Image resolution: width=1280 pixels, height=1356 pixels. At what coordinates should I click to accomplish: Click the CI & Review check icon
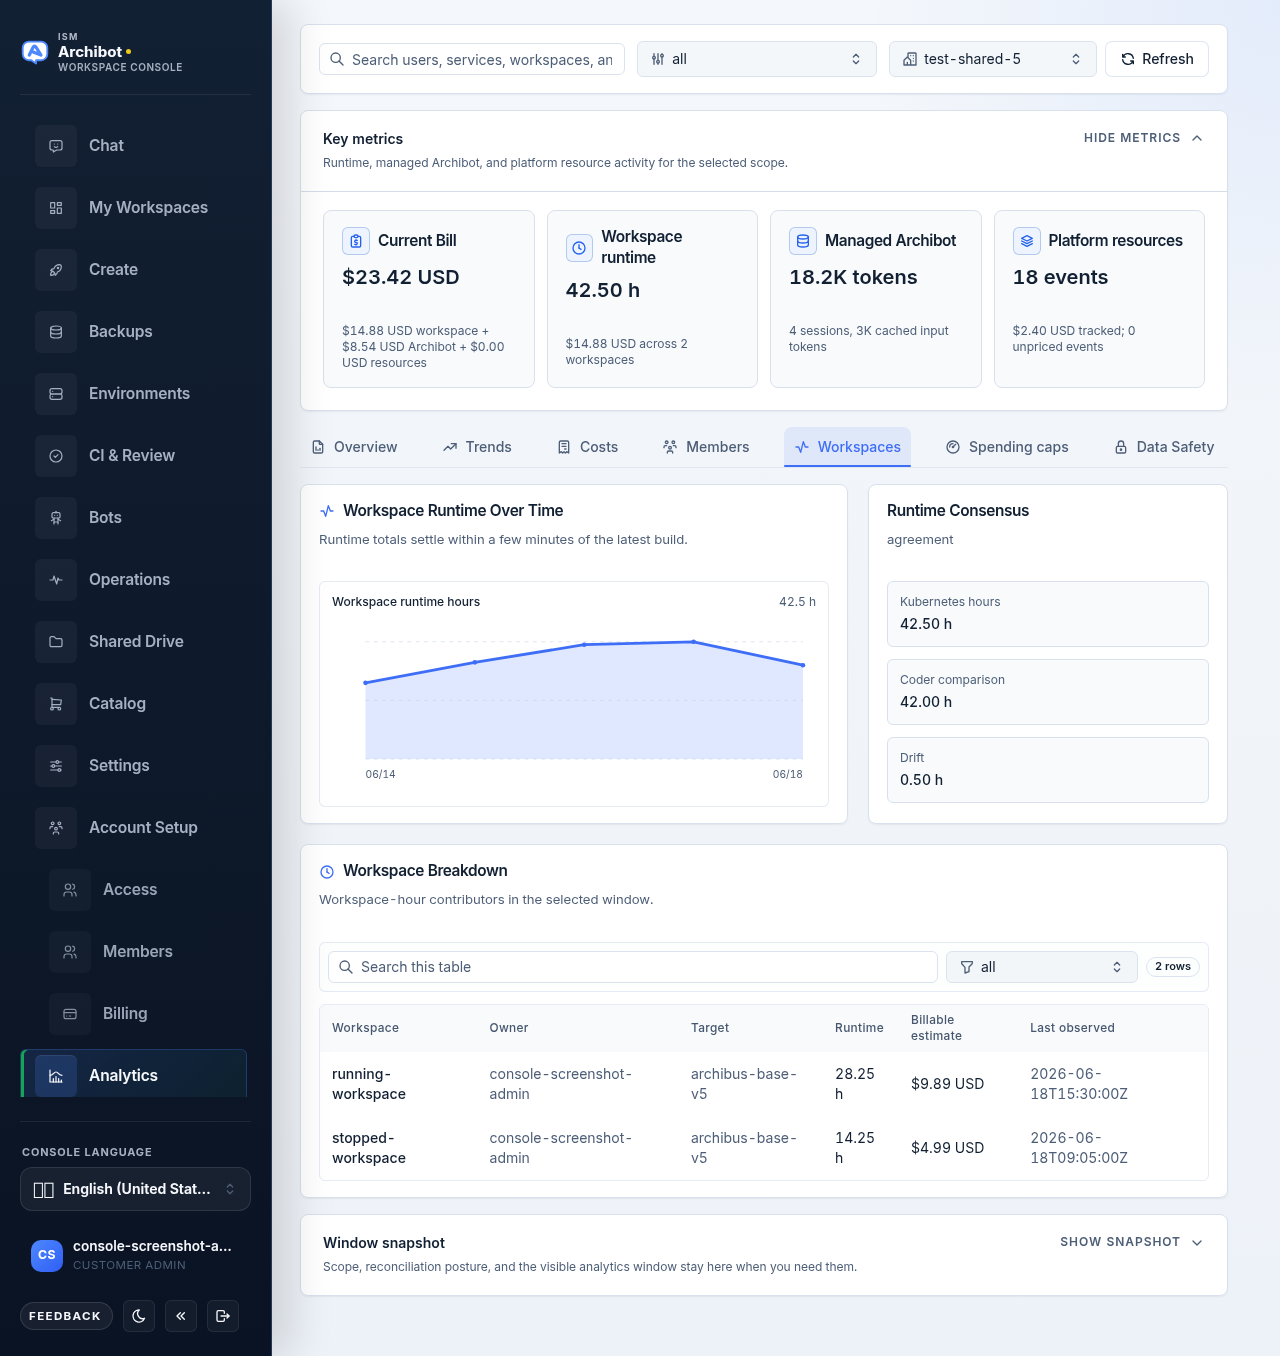[56, 456]
